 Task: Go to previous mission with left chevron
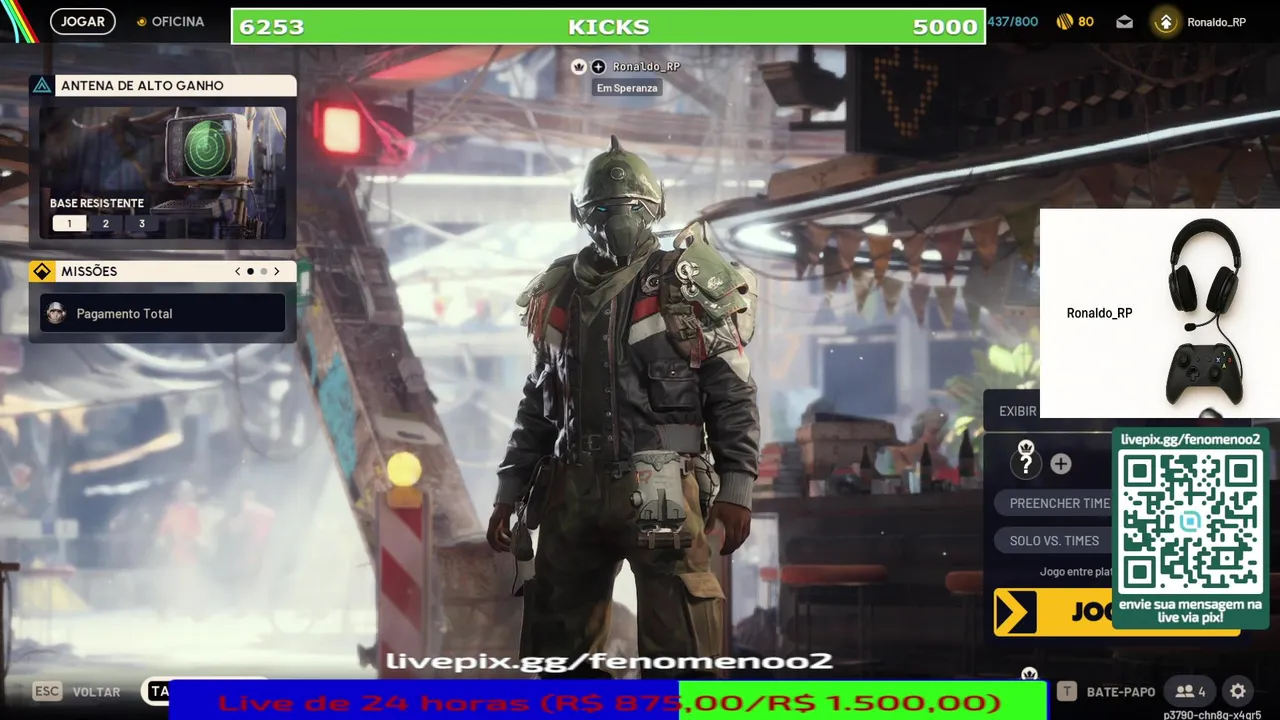tap(237, 271)
